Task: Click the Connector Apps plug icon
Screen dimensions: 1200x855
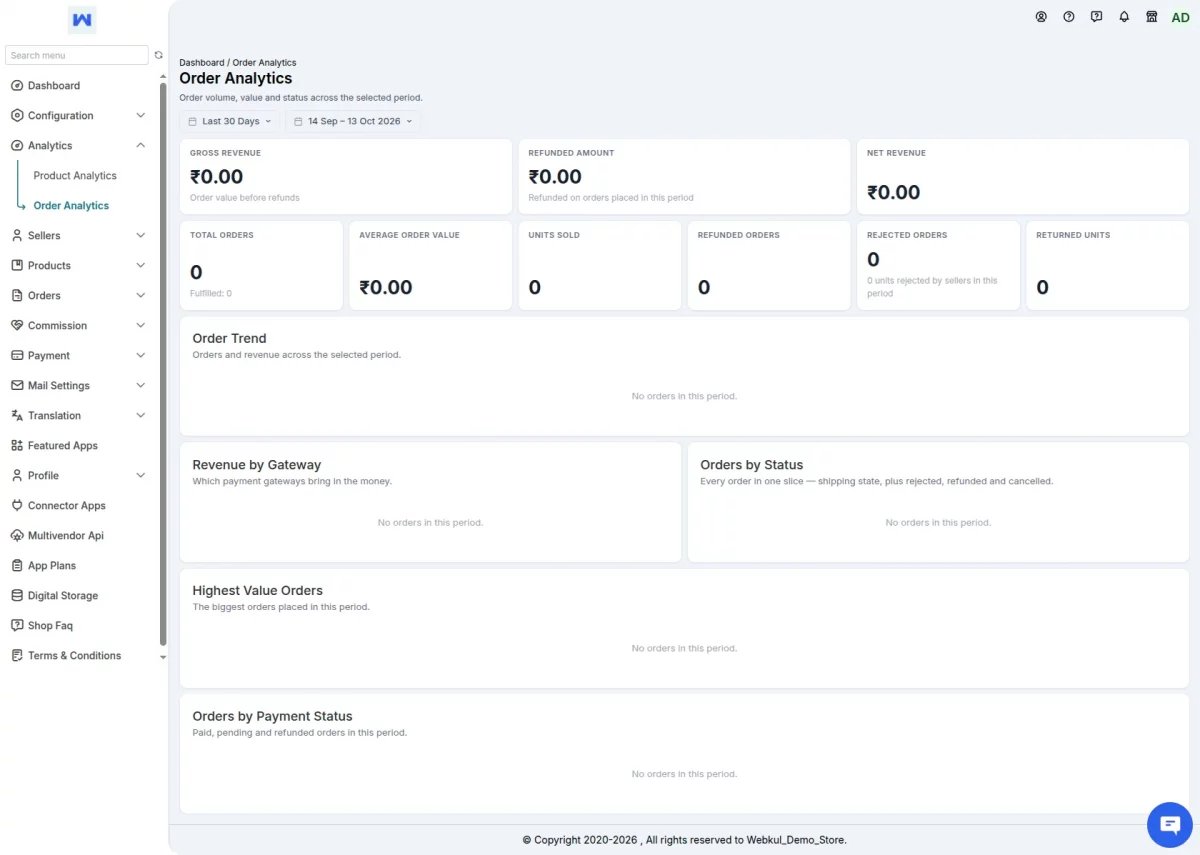Action: [x=17, y=506]
